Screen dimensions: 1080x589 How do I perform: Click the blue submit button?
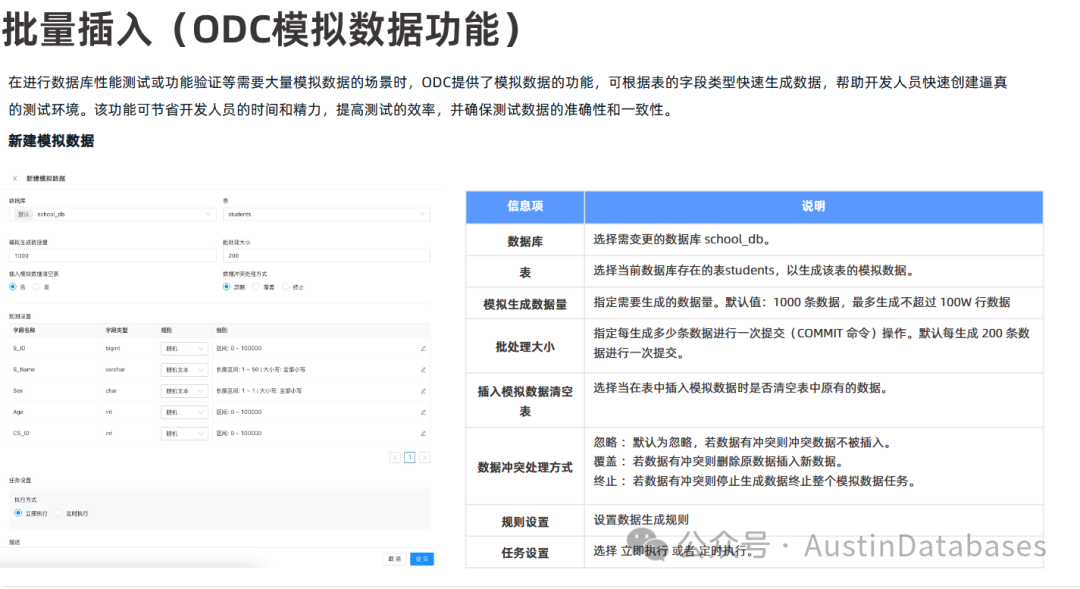pos(422,559)
